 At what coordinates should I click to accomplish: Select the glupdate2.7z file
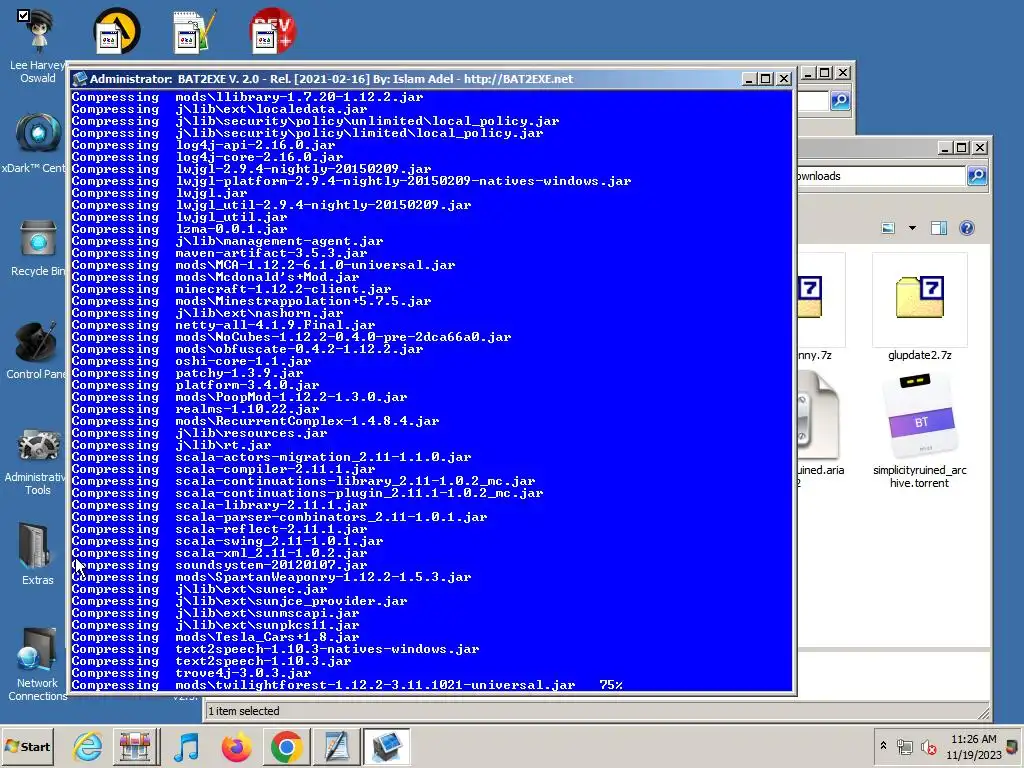coord(920,307)
